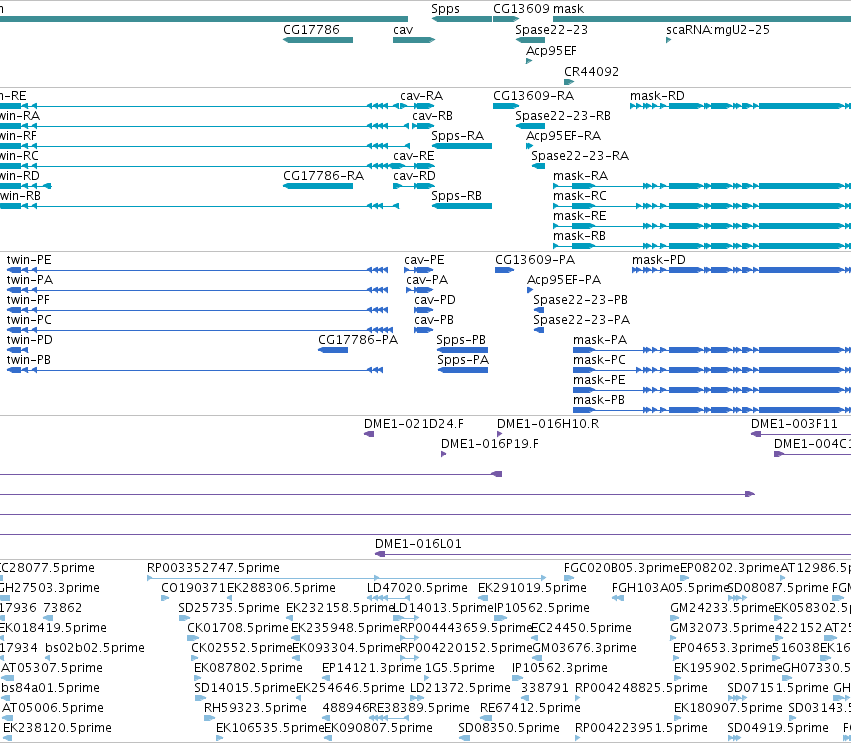Select the Spps-RA transcript label
This screenshot has width=851, height=743.
[458, 136]
